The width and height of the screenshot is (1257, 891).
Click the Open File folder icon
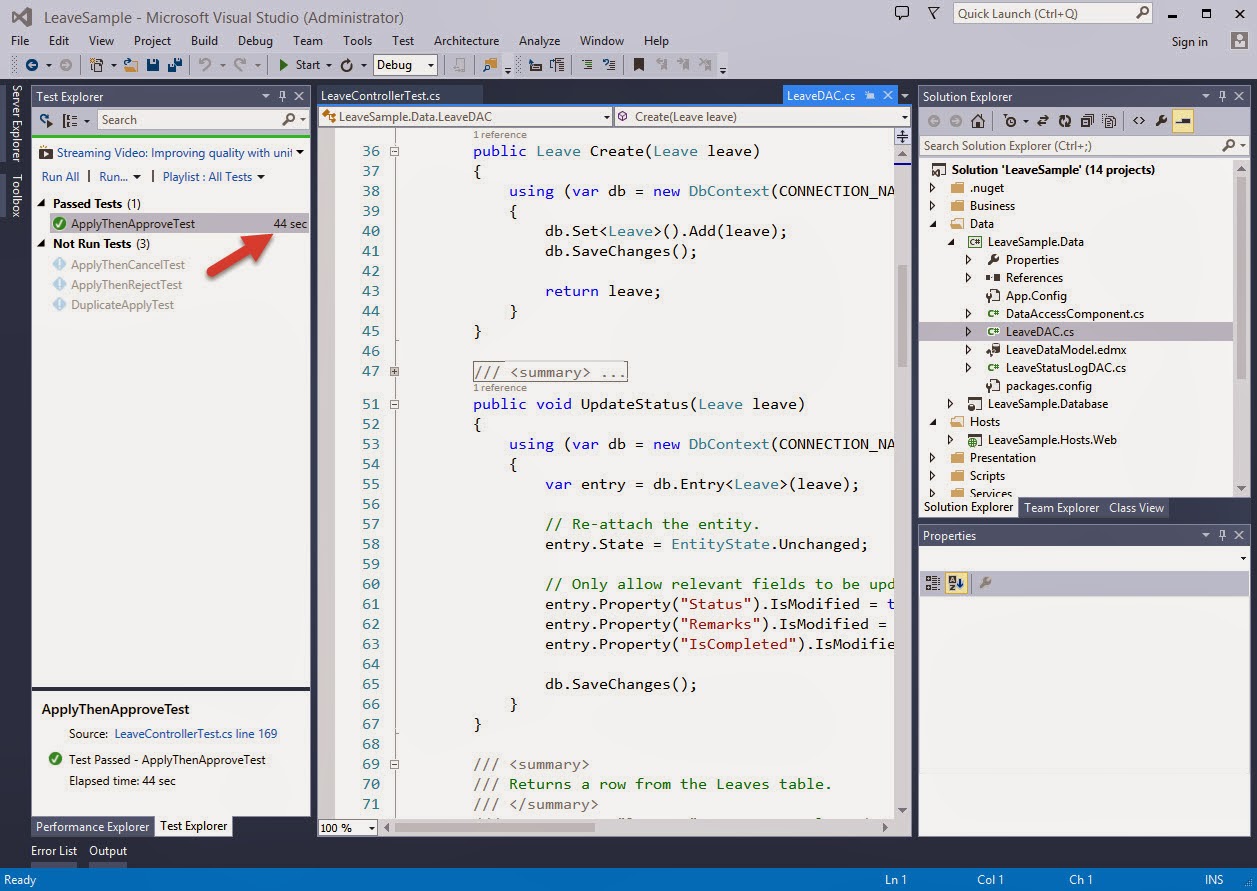coord(131,65)
